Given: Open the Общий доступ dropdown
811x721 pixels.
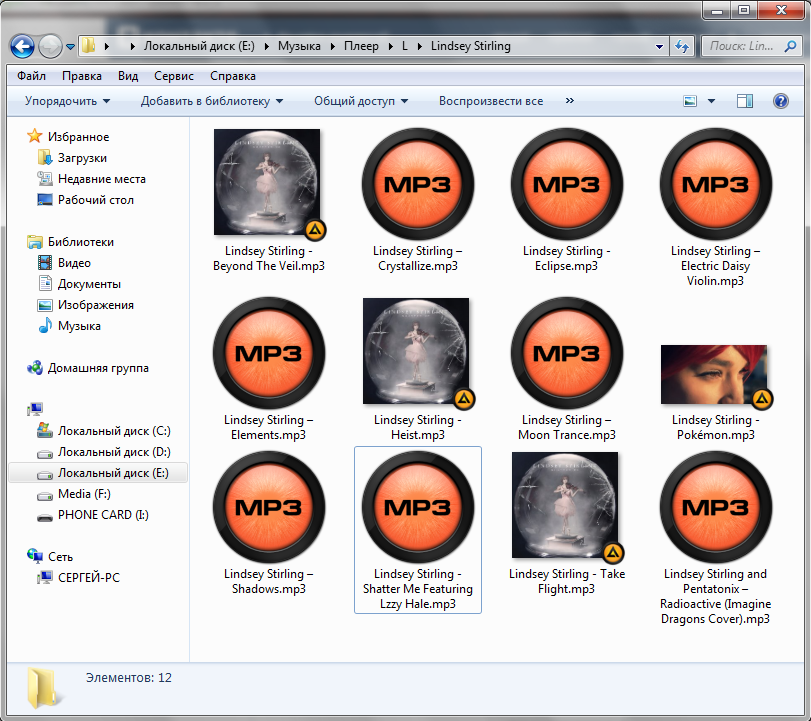Looking at the screenshot, I should pyautogui.click(x=361, y=101).
